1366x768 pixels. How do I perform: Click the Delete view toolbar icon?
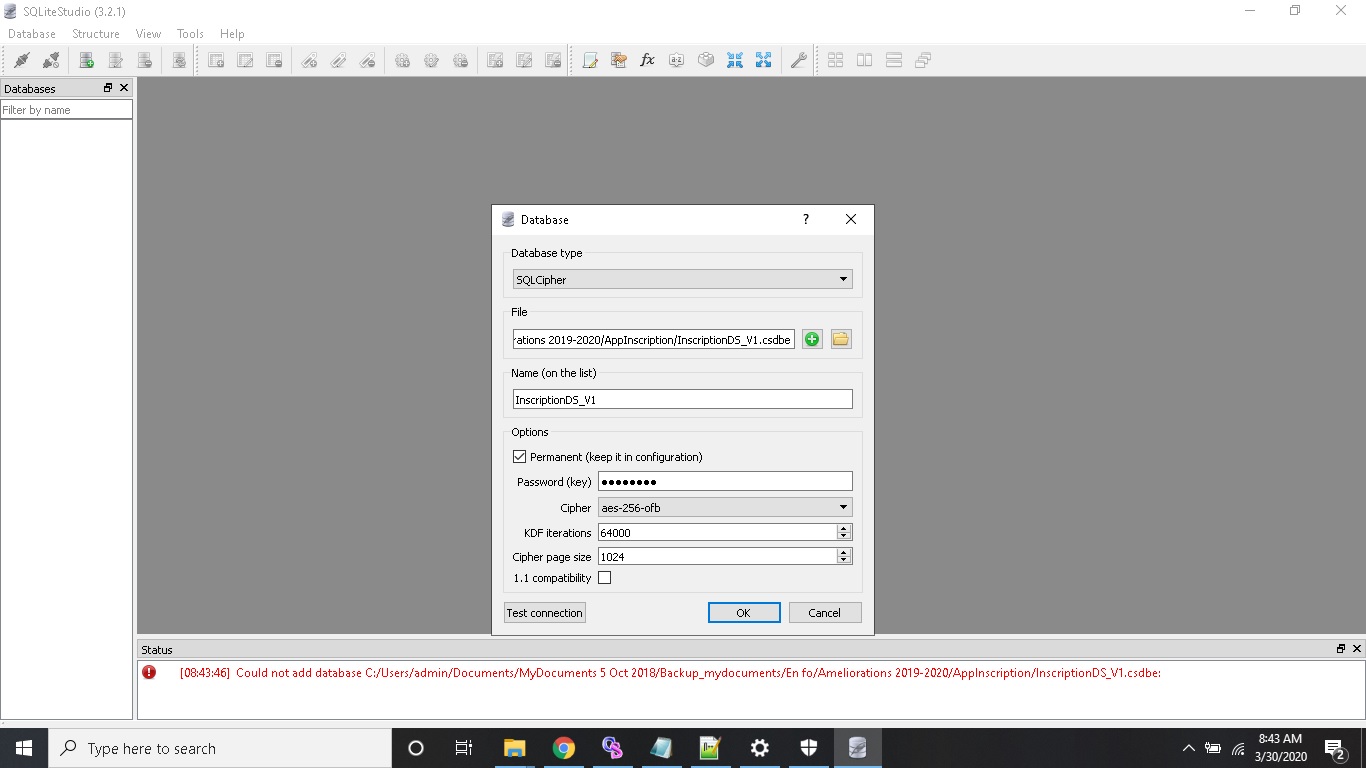553,60
